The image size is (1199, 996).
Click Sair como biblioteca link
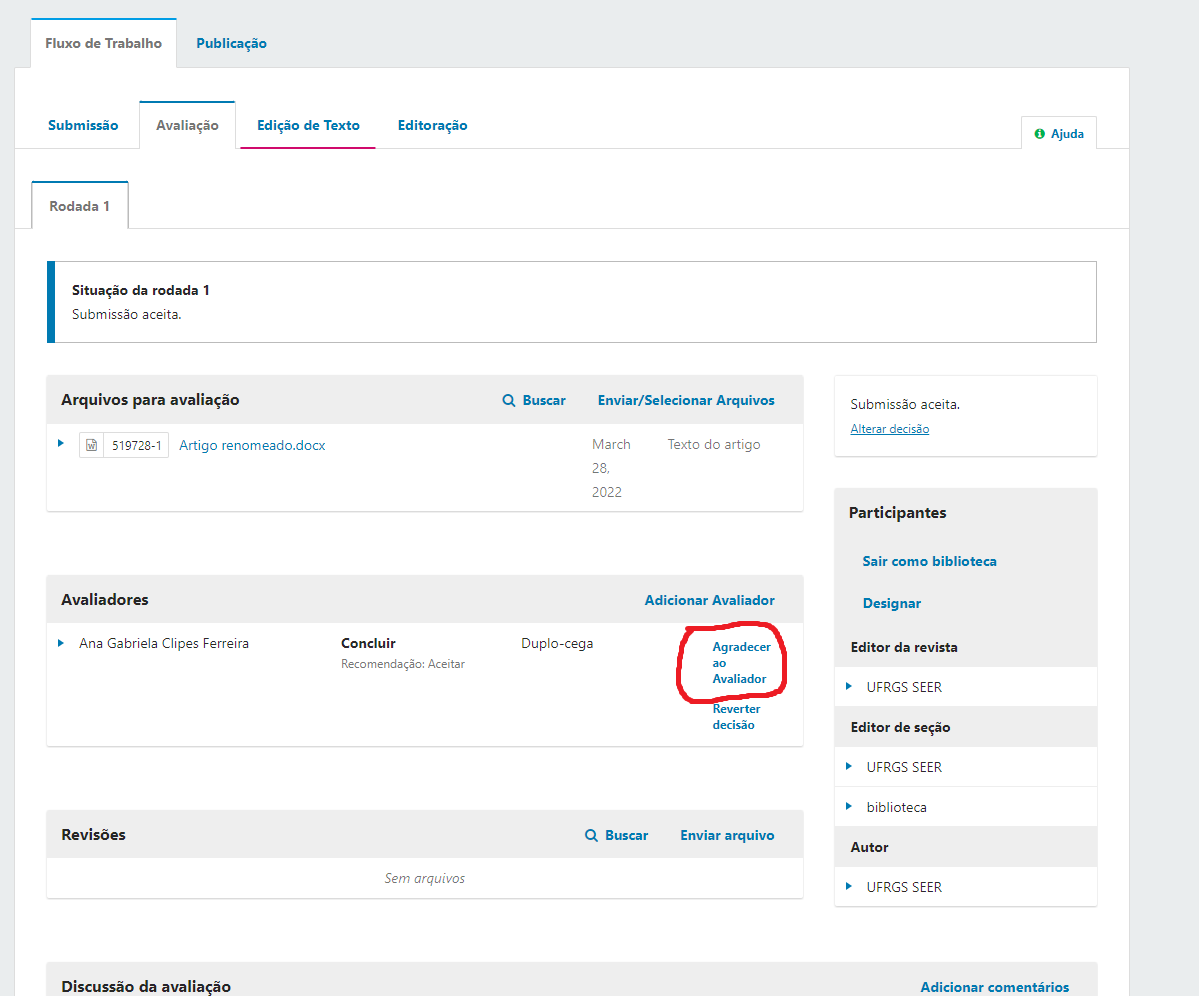click(929, 561)
